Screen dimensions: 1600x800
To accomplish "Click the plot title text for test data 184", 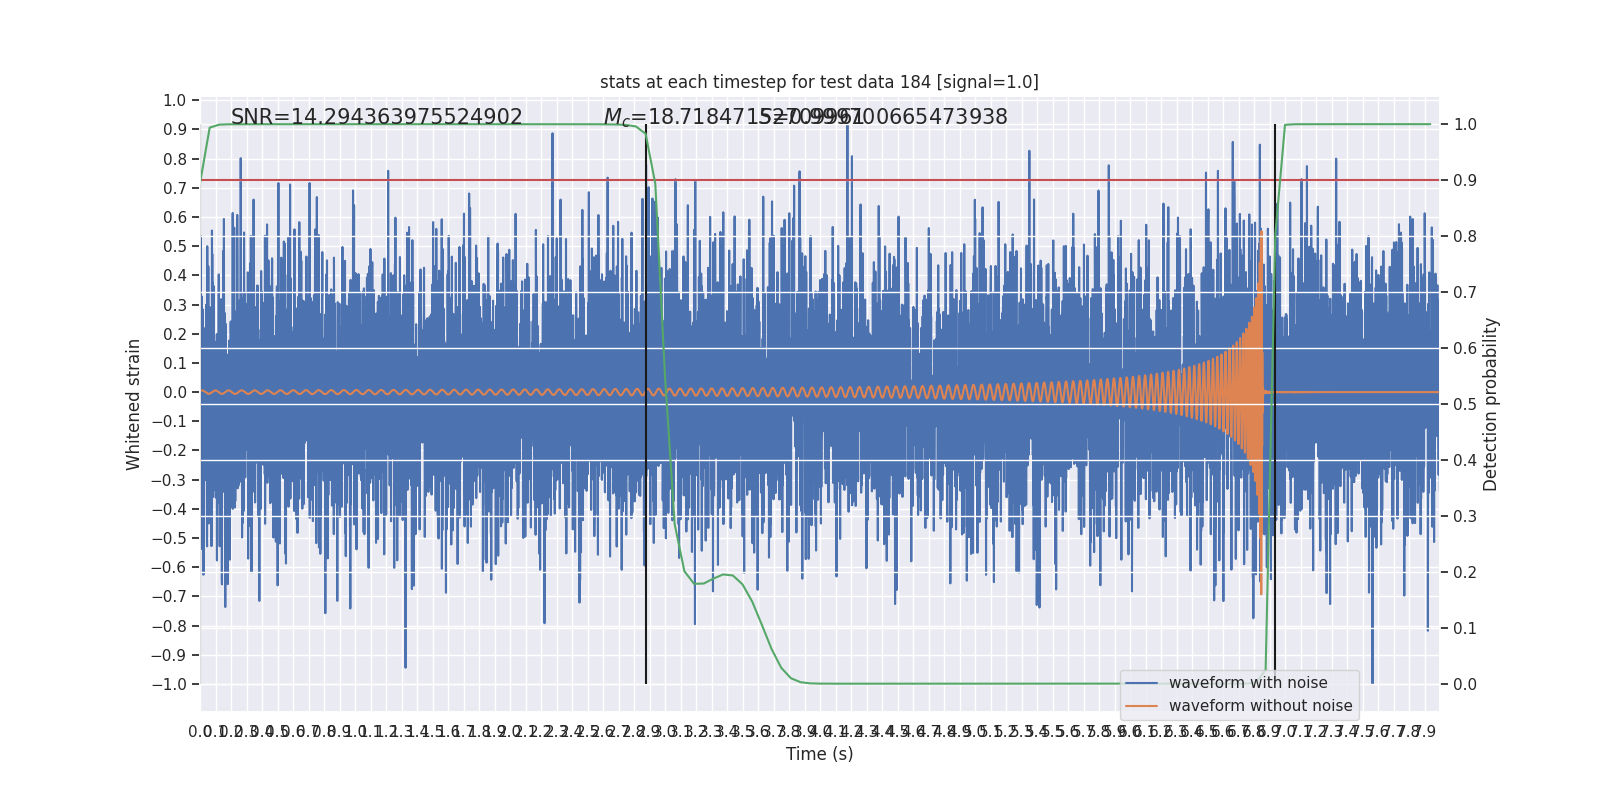I will tap(819, 82).
